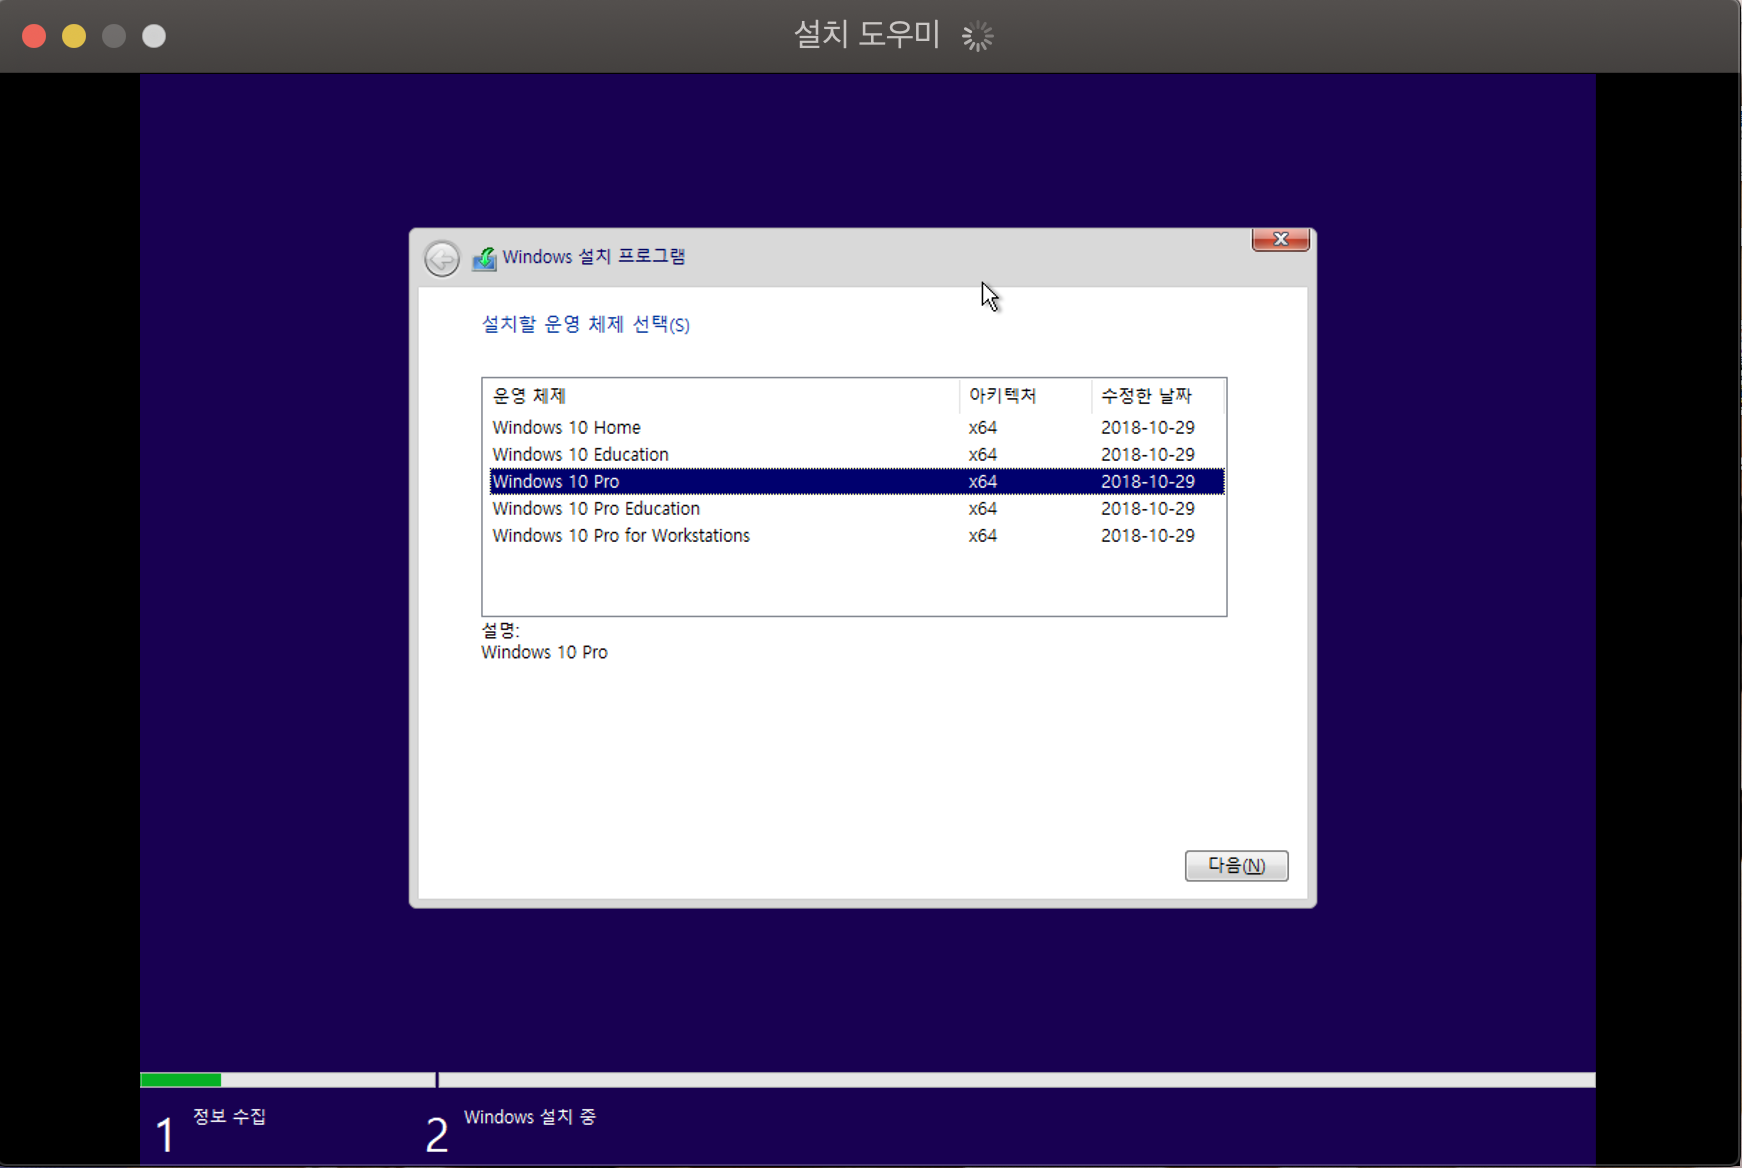Click the date cell for Windows 10 Pro Education

(1148, 508)
